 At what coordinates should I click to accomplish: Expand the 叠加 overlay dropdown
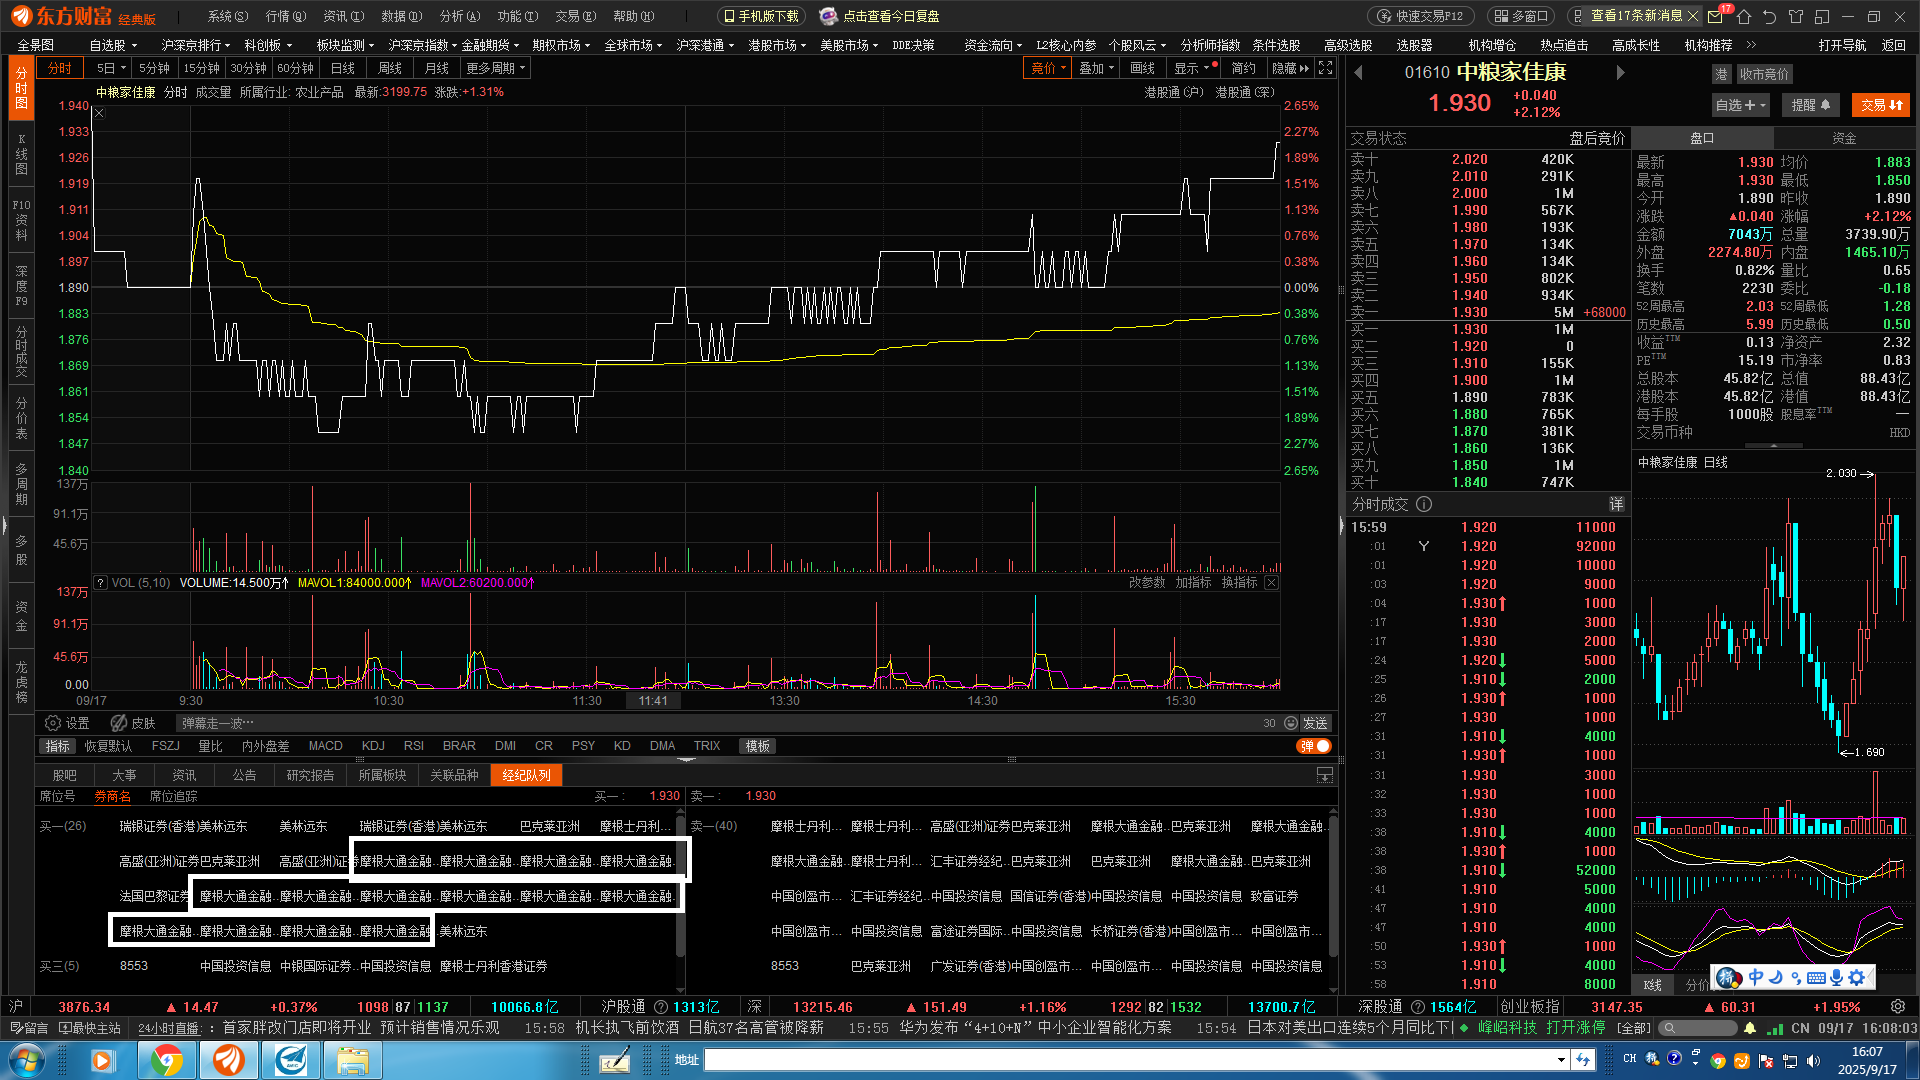point(1097,68)
